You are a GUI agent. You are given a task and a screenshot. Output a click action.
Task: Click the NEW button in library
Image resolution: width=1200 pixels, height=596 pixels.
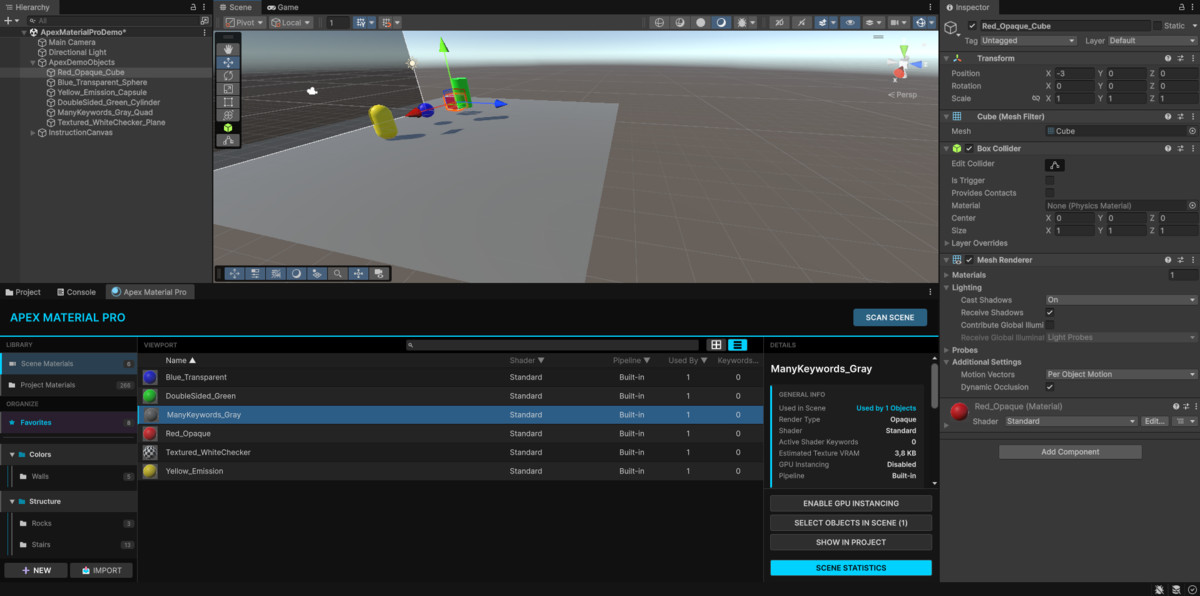36,570
